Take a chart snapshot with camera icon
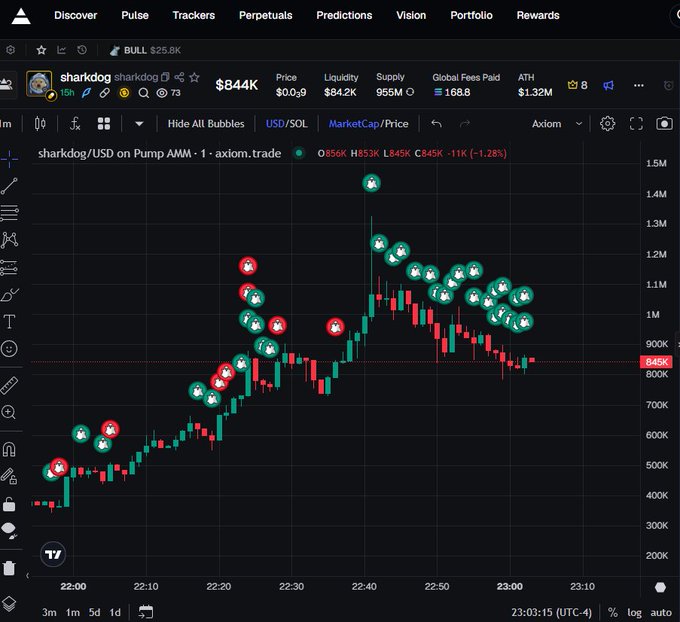Screen dimensions: 680x622 click(x=664, y=124)
